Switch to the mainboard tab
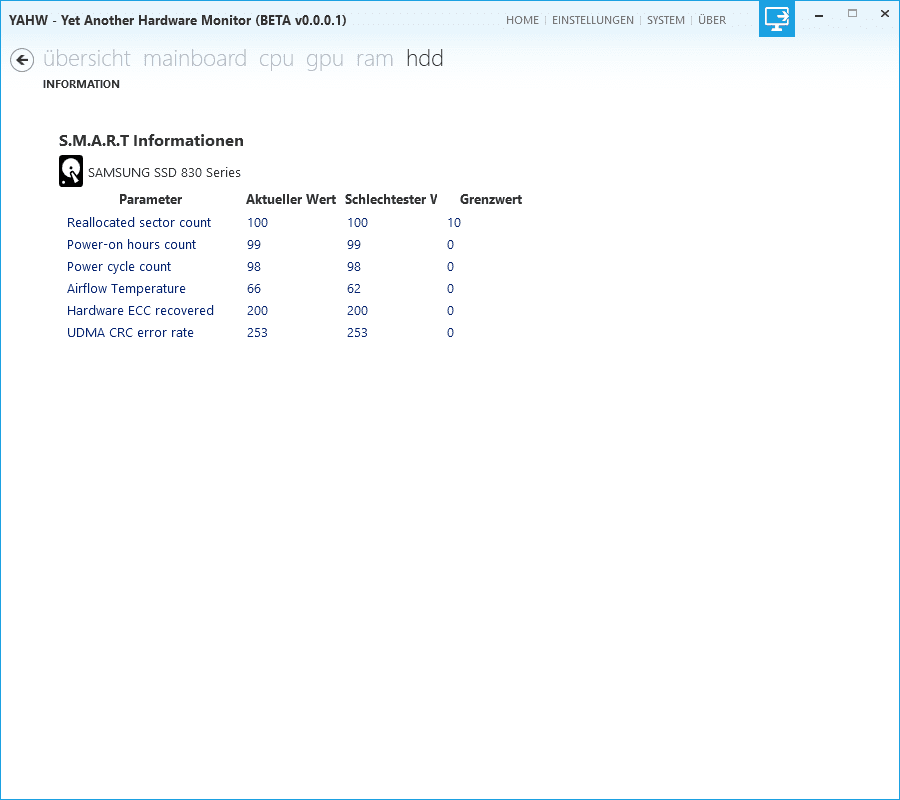The height and width of the screenshot is (800, 900). [195, 59]
